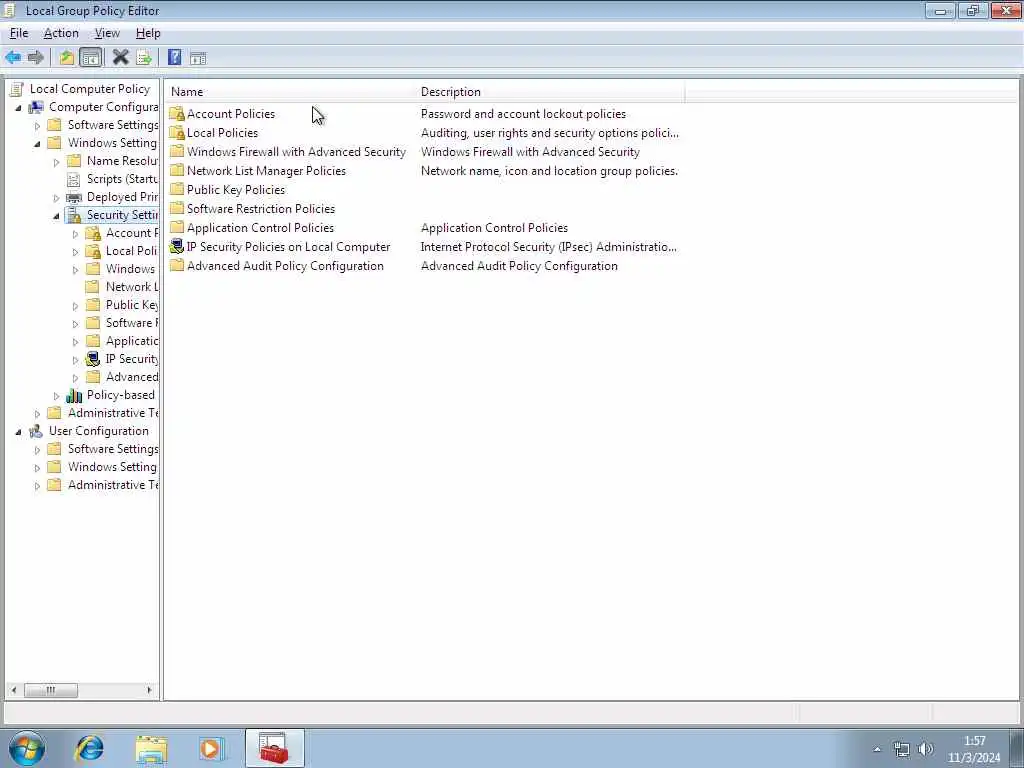Image resolution: width=1024 pixels, height=768 pixels.
Task: Click the Forward arrow toolbar icon
Action: click(36, 57)
